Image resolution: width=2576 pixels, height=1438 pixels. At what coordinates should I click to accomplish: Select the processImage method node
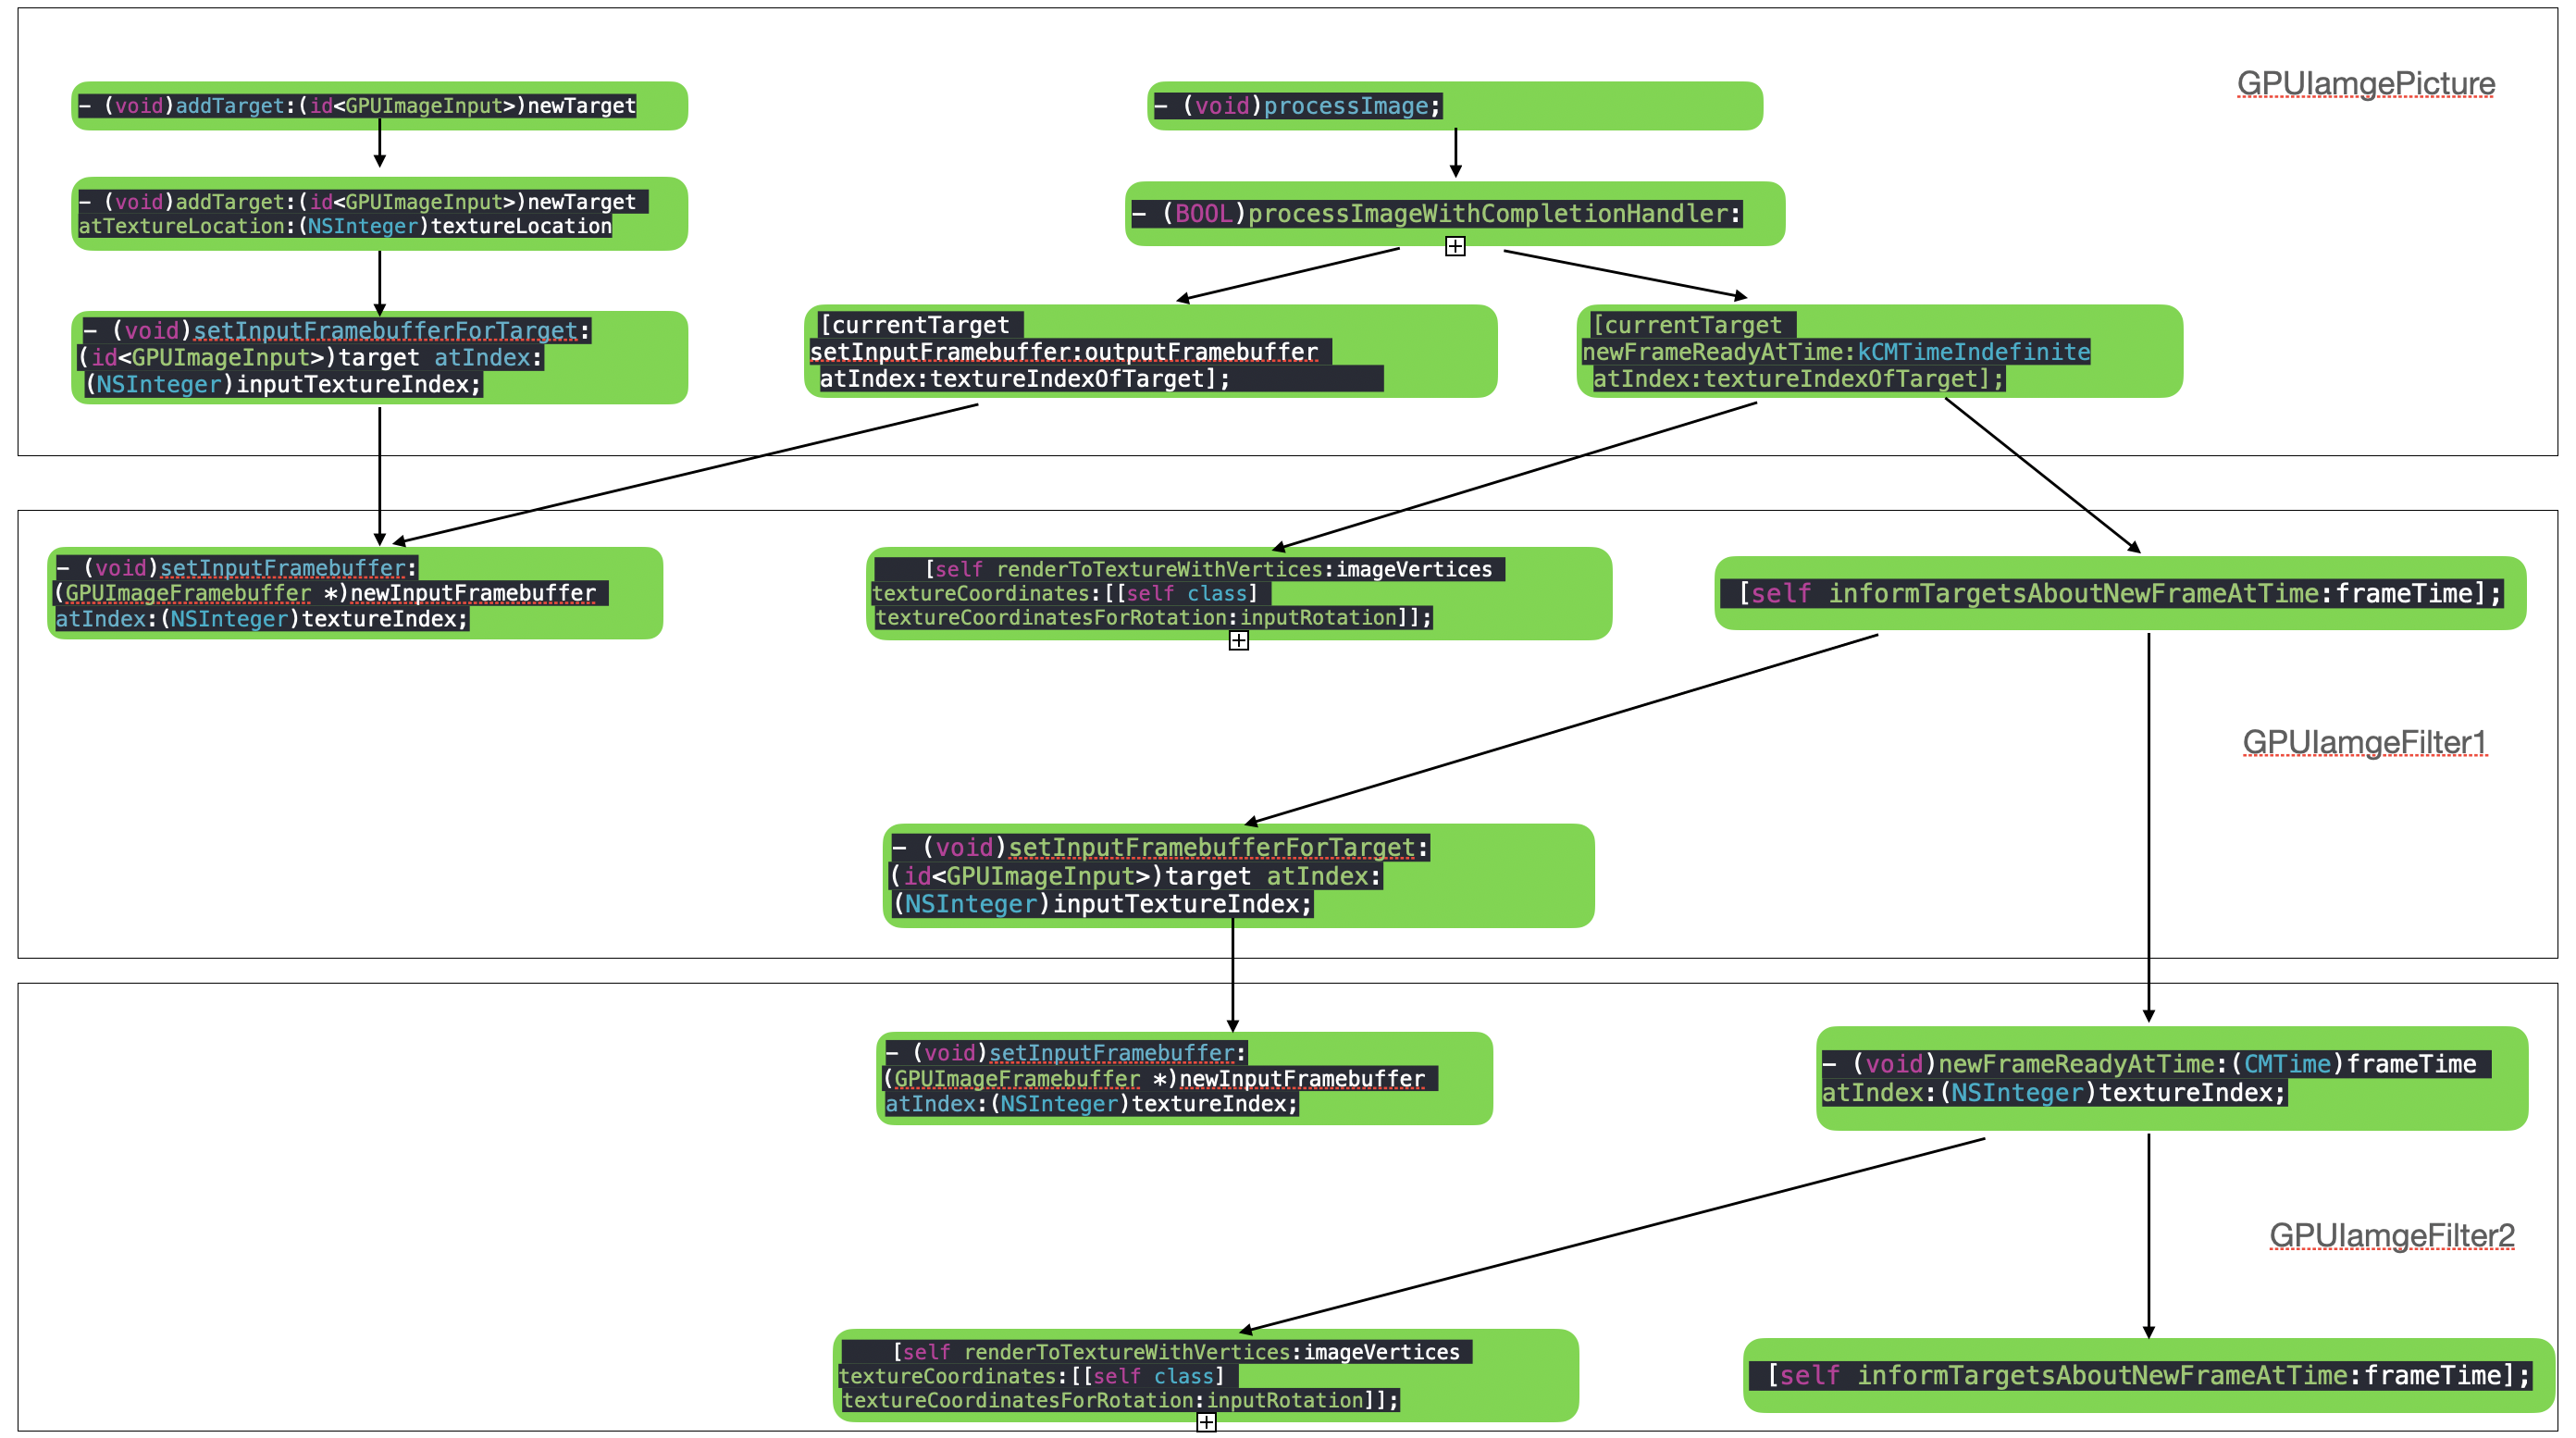click(1454, 106)
